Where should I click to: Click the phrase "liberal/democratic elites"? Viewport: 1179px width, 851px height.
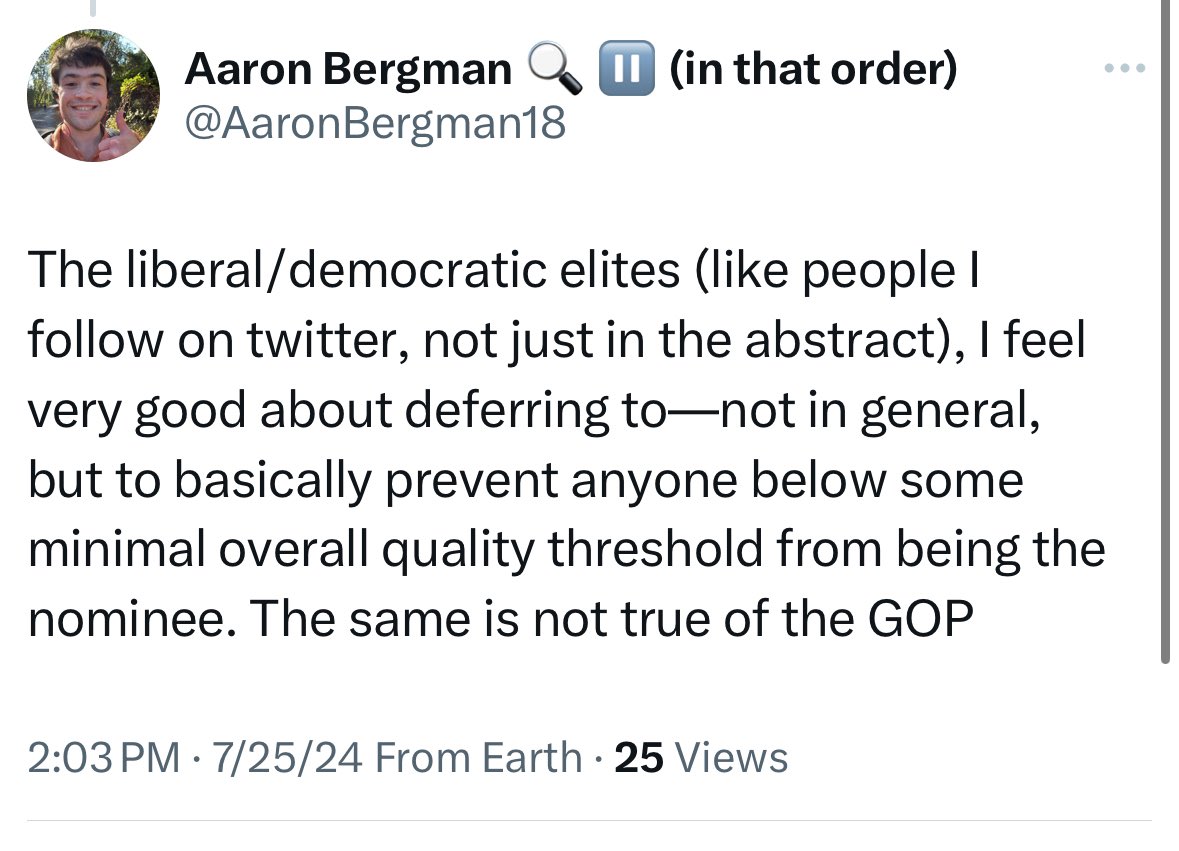[402, 270]
